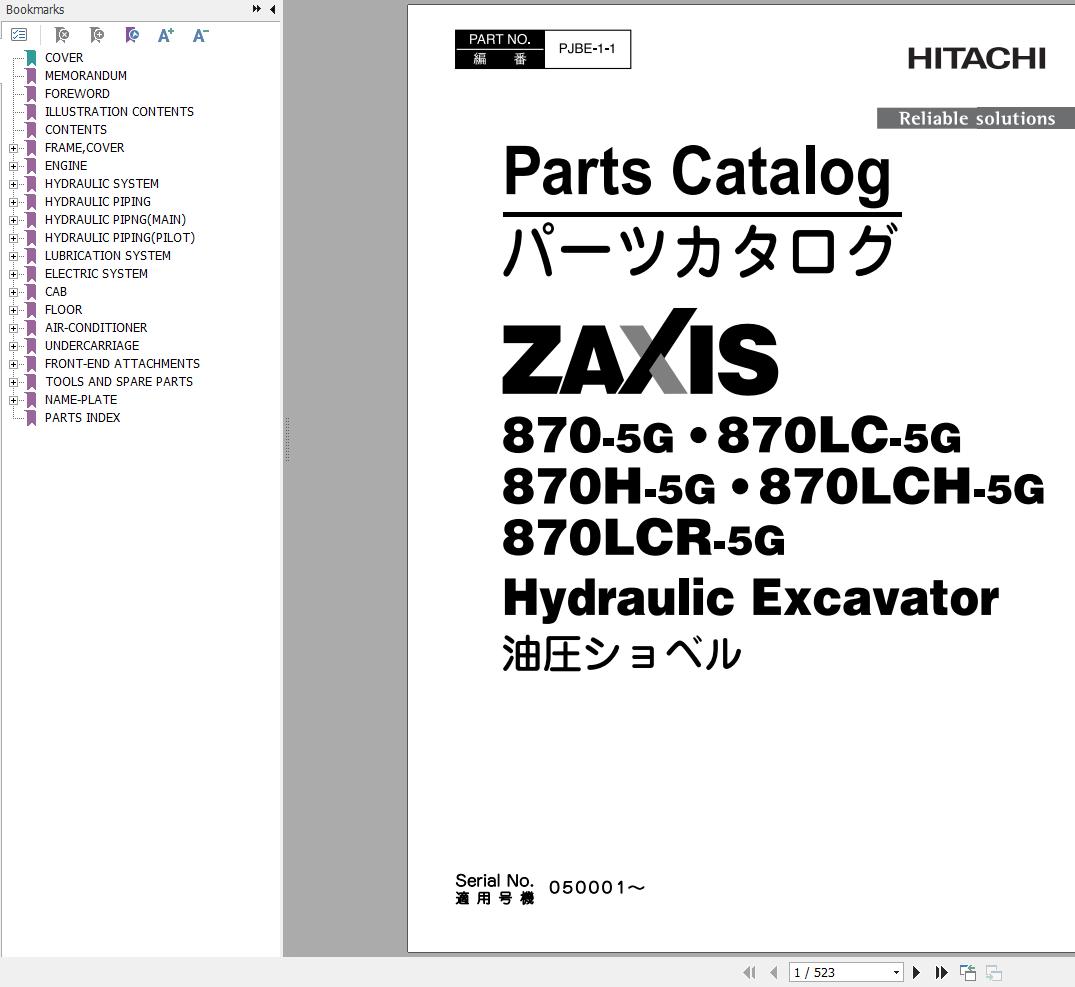The width and height of the screenshot is (1075, 987).
Task: Click the double-arrow expand panel icon
Action: tap(256, 9)
